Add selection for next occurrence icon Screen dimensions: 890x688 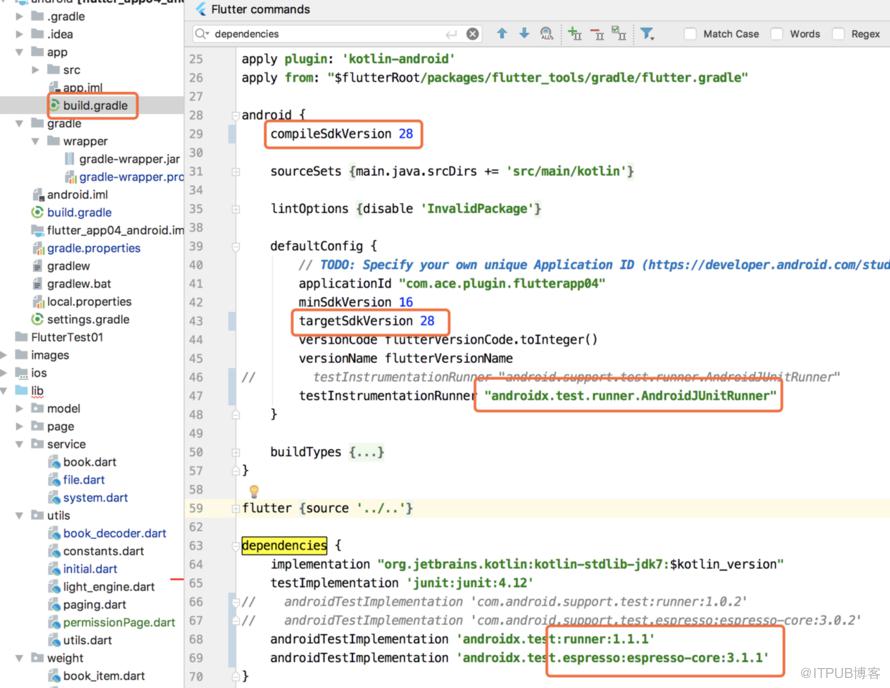(575, 33)
